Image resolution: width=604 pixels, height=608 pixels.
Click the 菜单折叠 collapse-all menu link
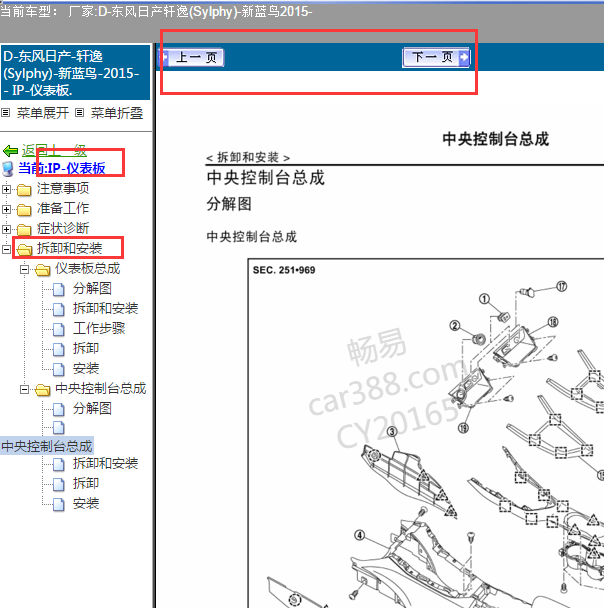click(x=117, y=113)
